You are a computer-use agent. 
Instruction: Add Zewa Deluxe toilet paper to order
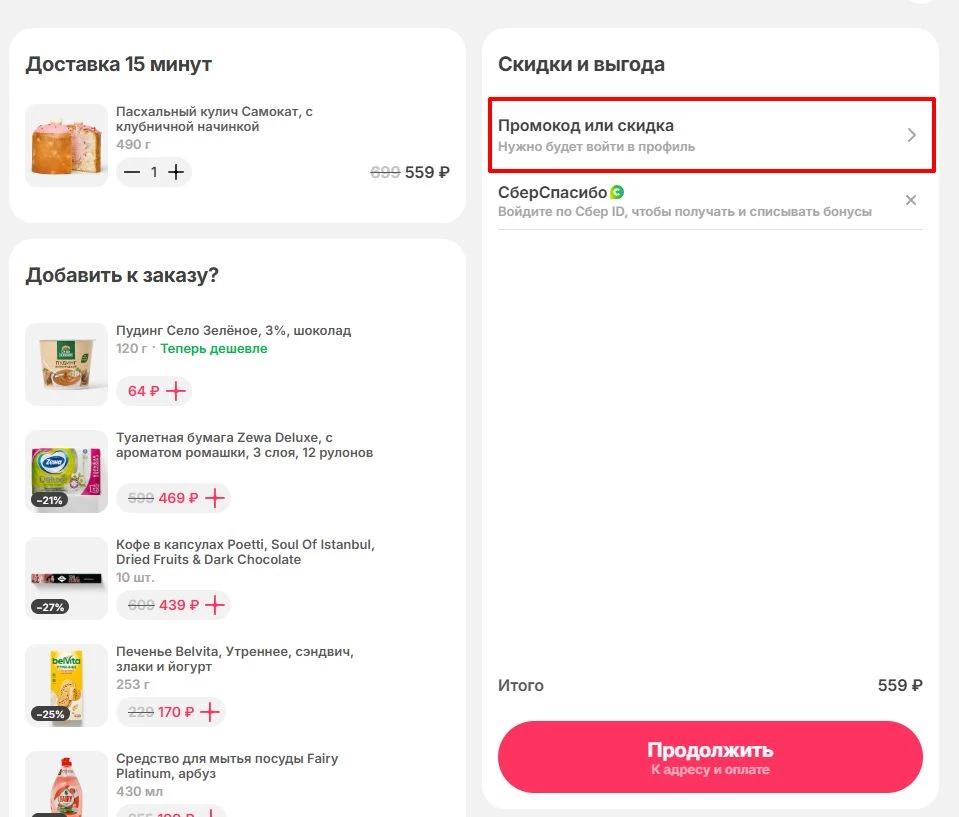click(215, 498)
